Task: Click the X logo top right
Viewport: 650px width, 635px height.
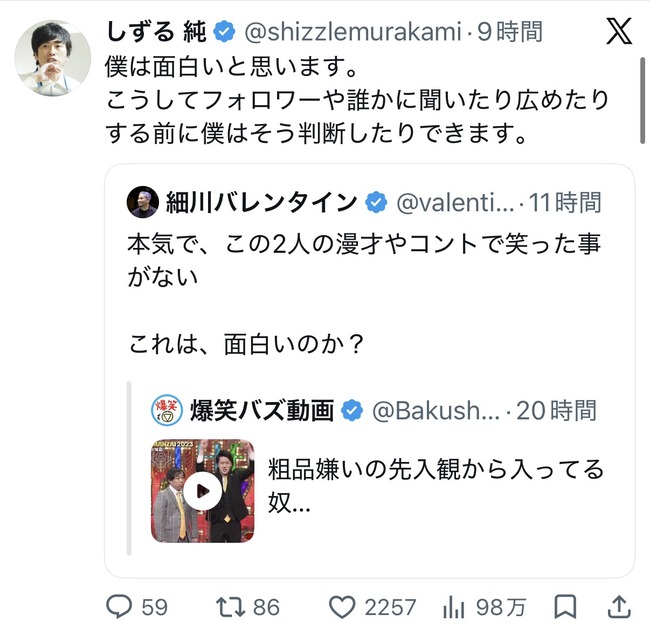Action: pos(619,31)
